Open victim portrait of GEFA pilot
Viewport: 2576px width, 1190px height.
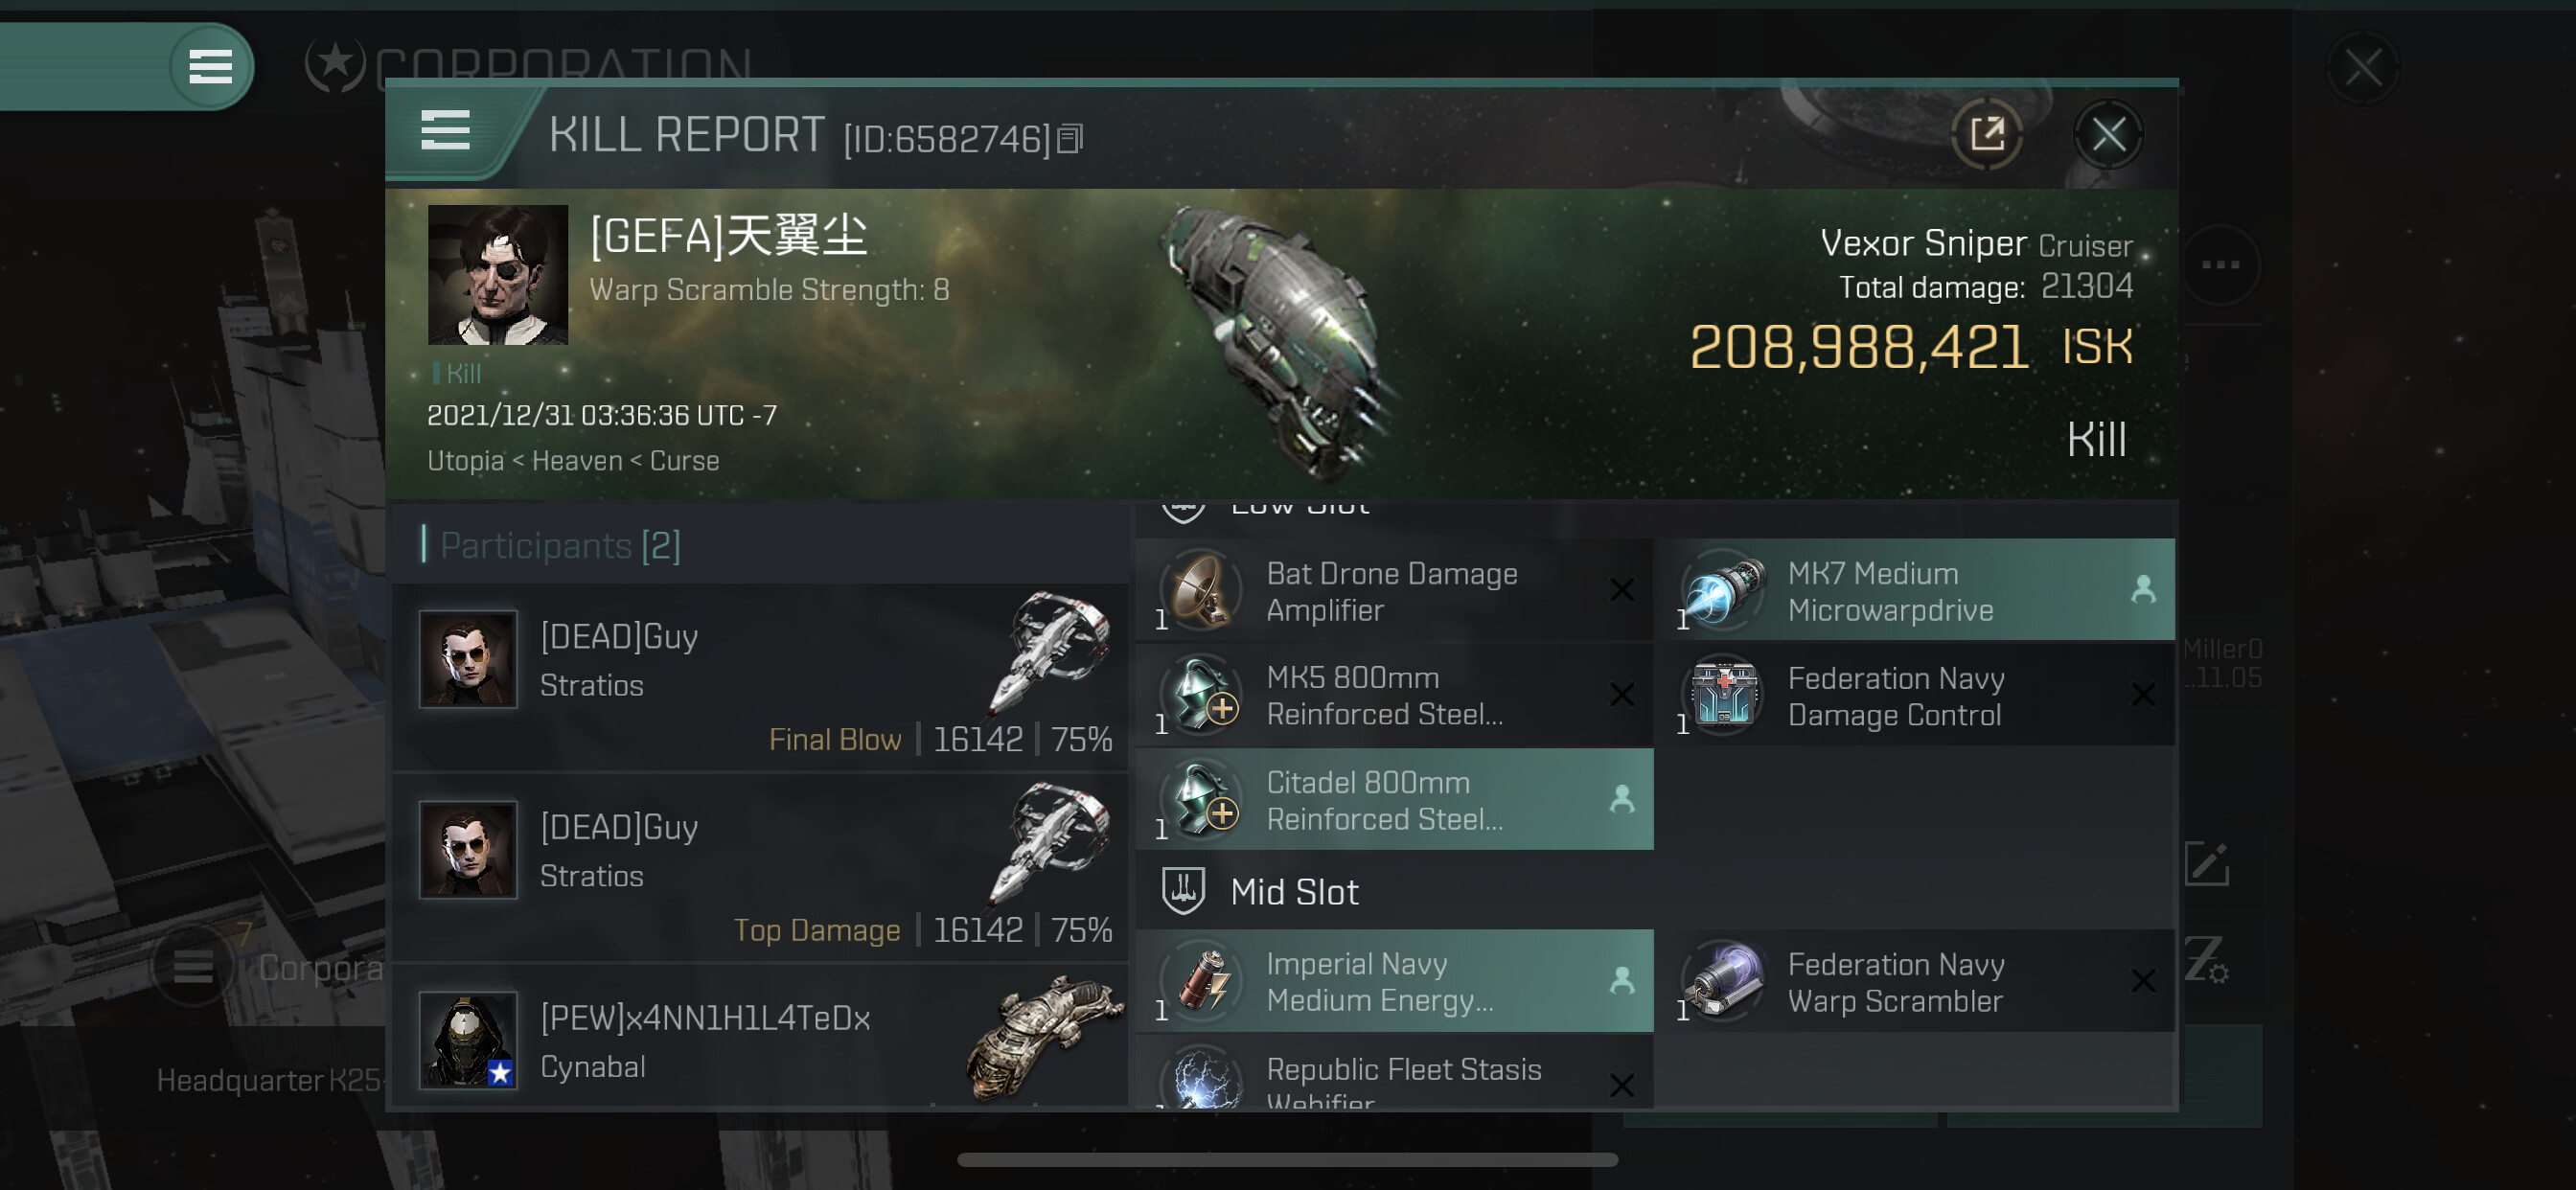497,275
